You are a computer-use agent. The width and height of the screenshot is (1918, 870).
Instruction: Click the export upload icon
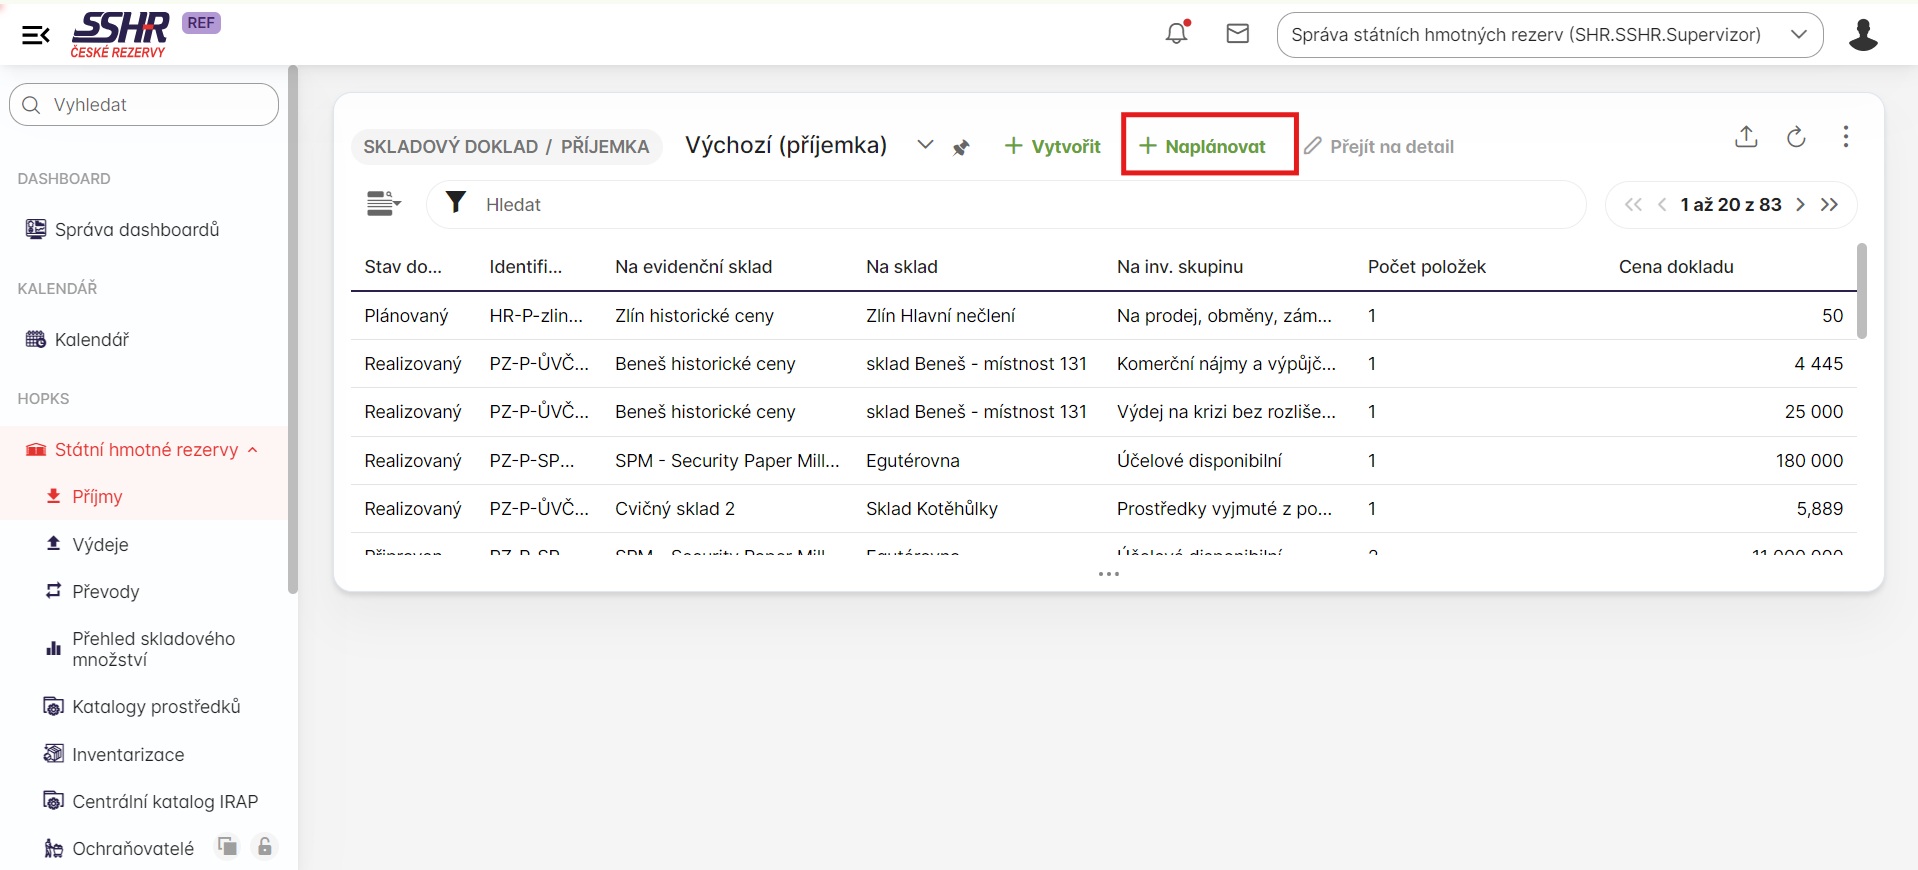coord(1746,137)
